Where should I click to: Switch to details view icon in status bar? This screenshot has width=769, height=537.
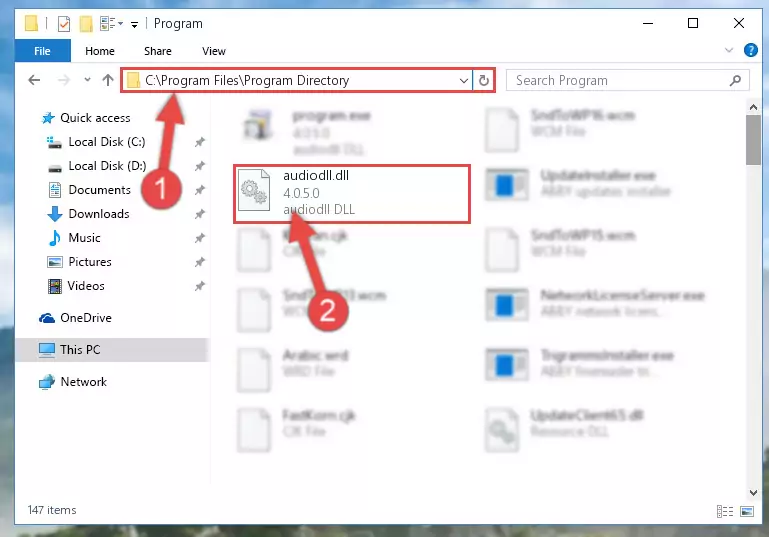tap(725, 511)
